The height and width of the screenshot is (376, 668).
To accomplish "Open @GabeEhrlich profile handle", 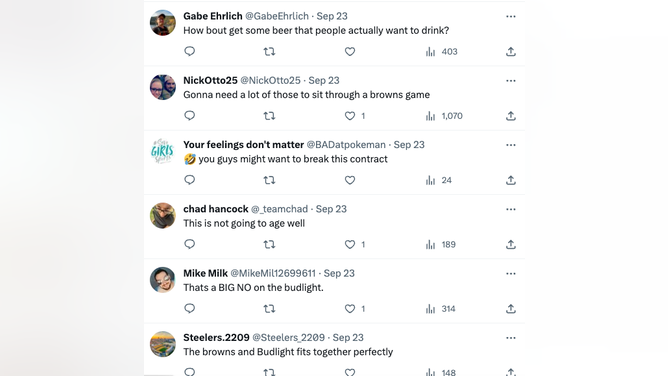I will [277, 16].
